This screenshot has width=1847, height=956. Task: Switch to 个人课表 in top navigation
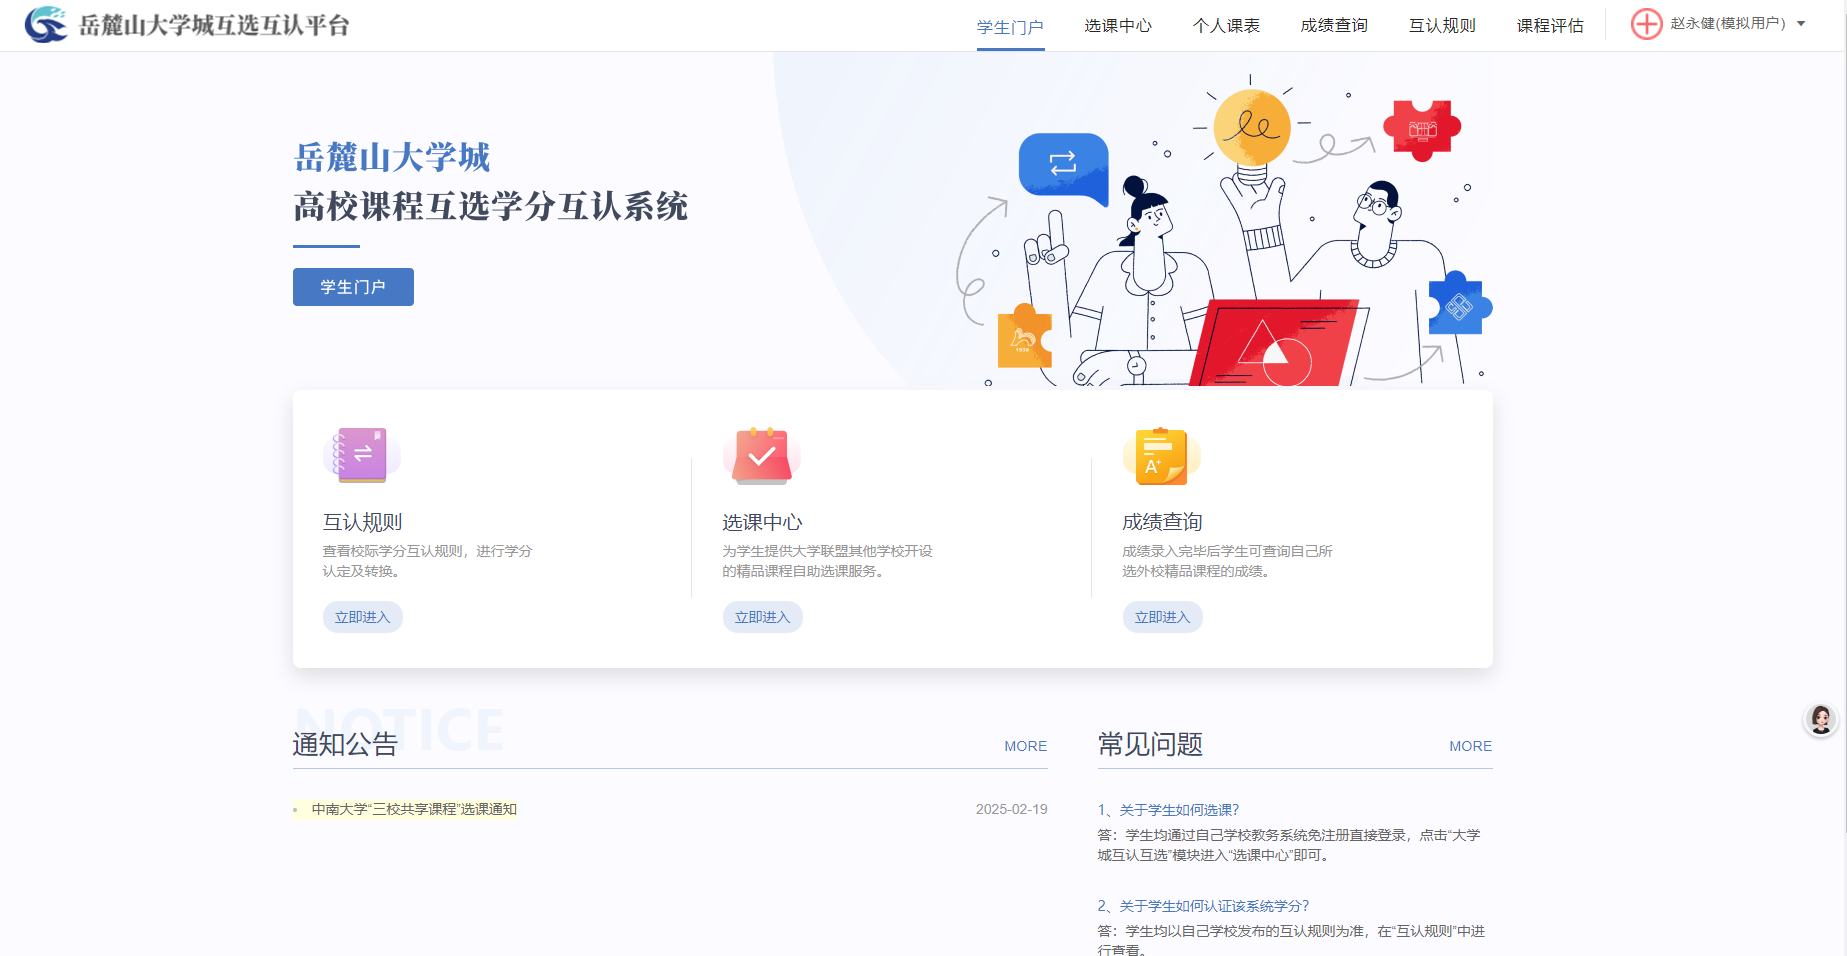[1226, 26]
